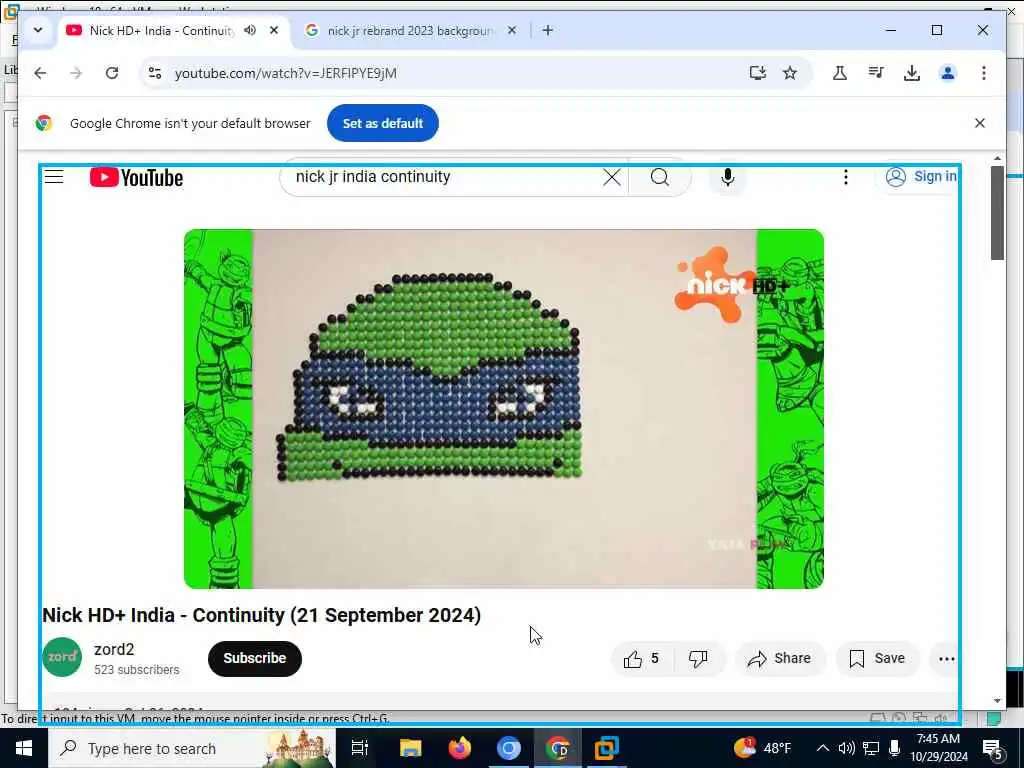Like the video with thumbs up
1024x768 pixels.
[641, 659]
